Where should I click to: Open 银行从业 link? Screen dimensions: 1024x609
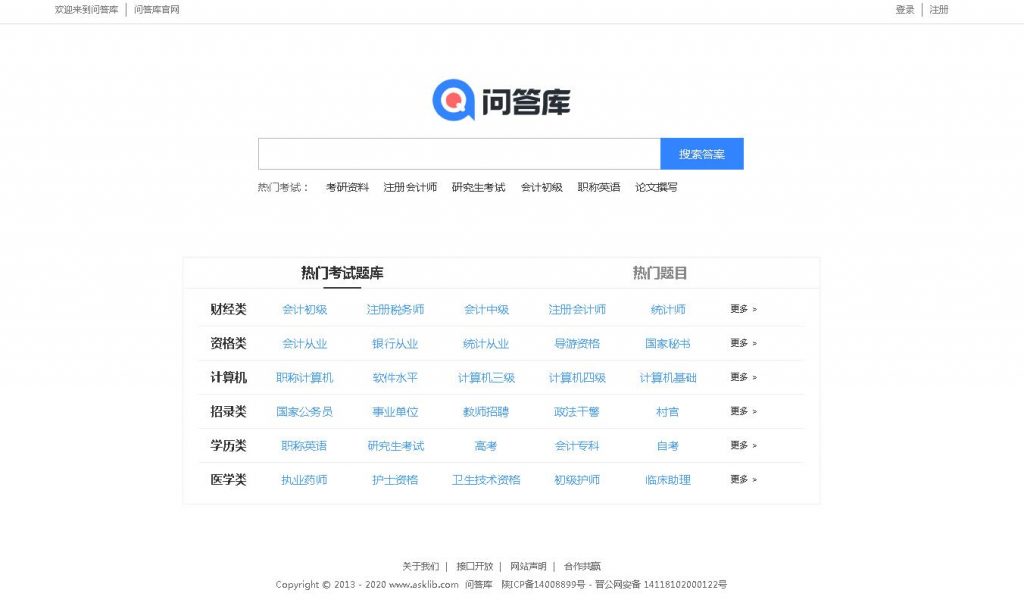point(395,343)
